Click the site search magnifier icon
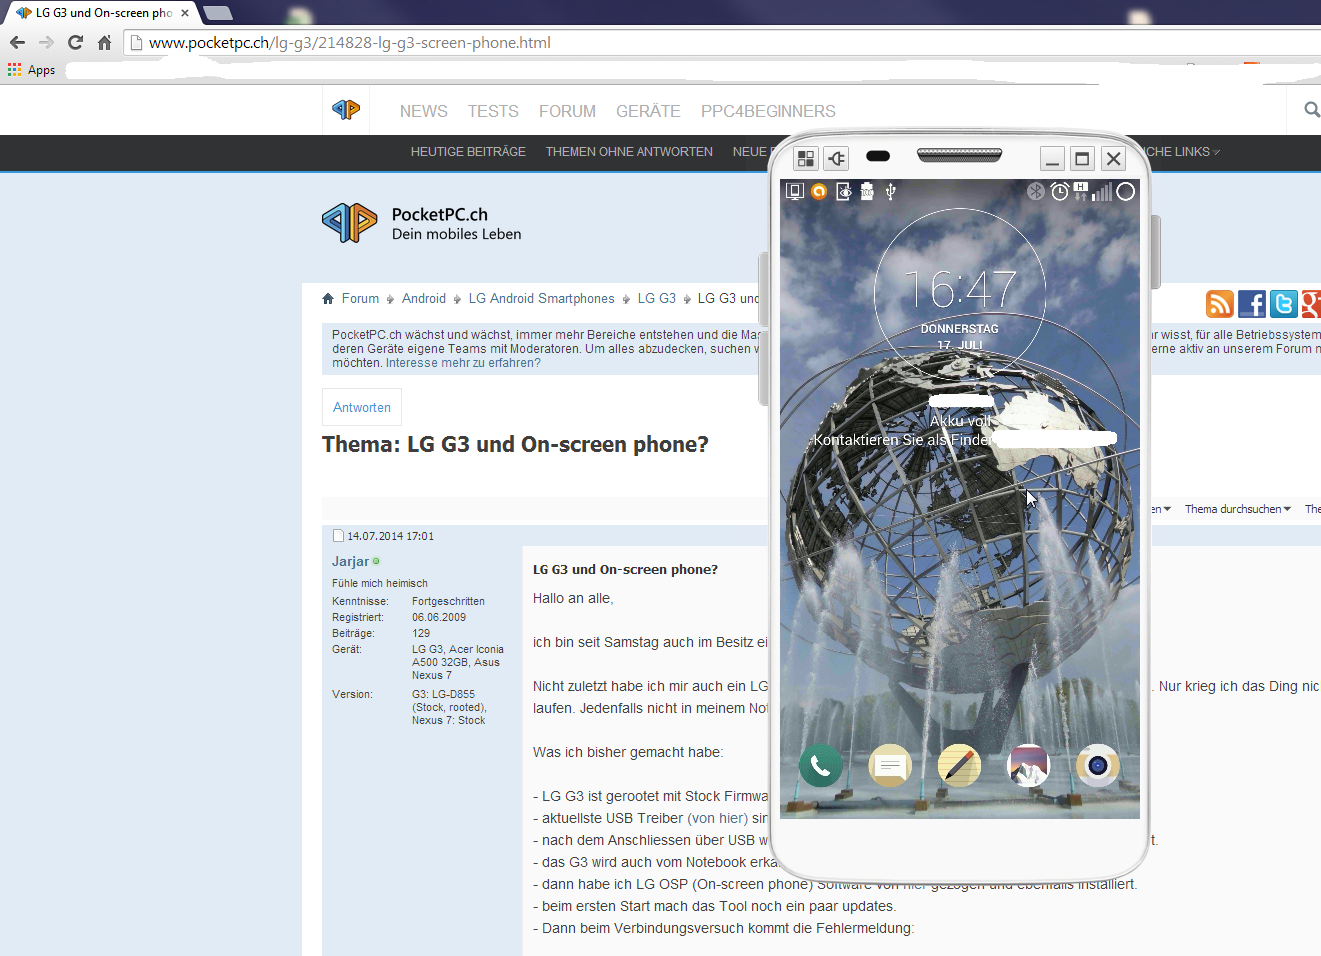1321x956 pixels. pyautogui.click(x=1312, y=110)
